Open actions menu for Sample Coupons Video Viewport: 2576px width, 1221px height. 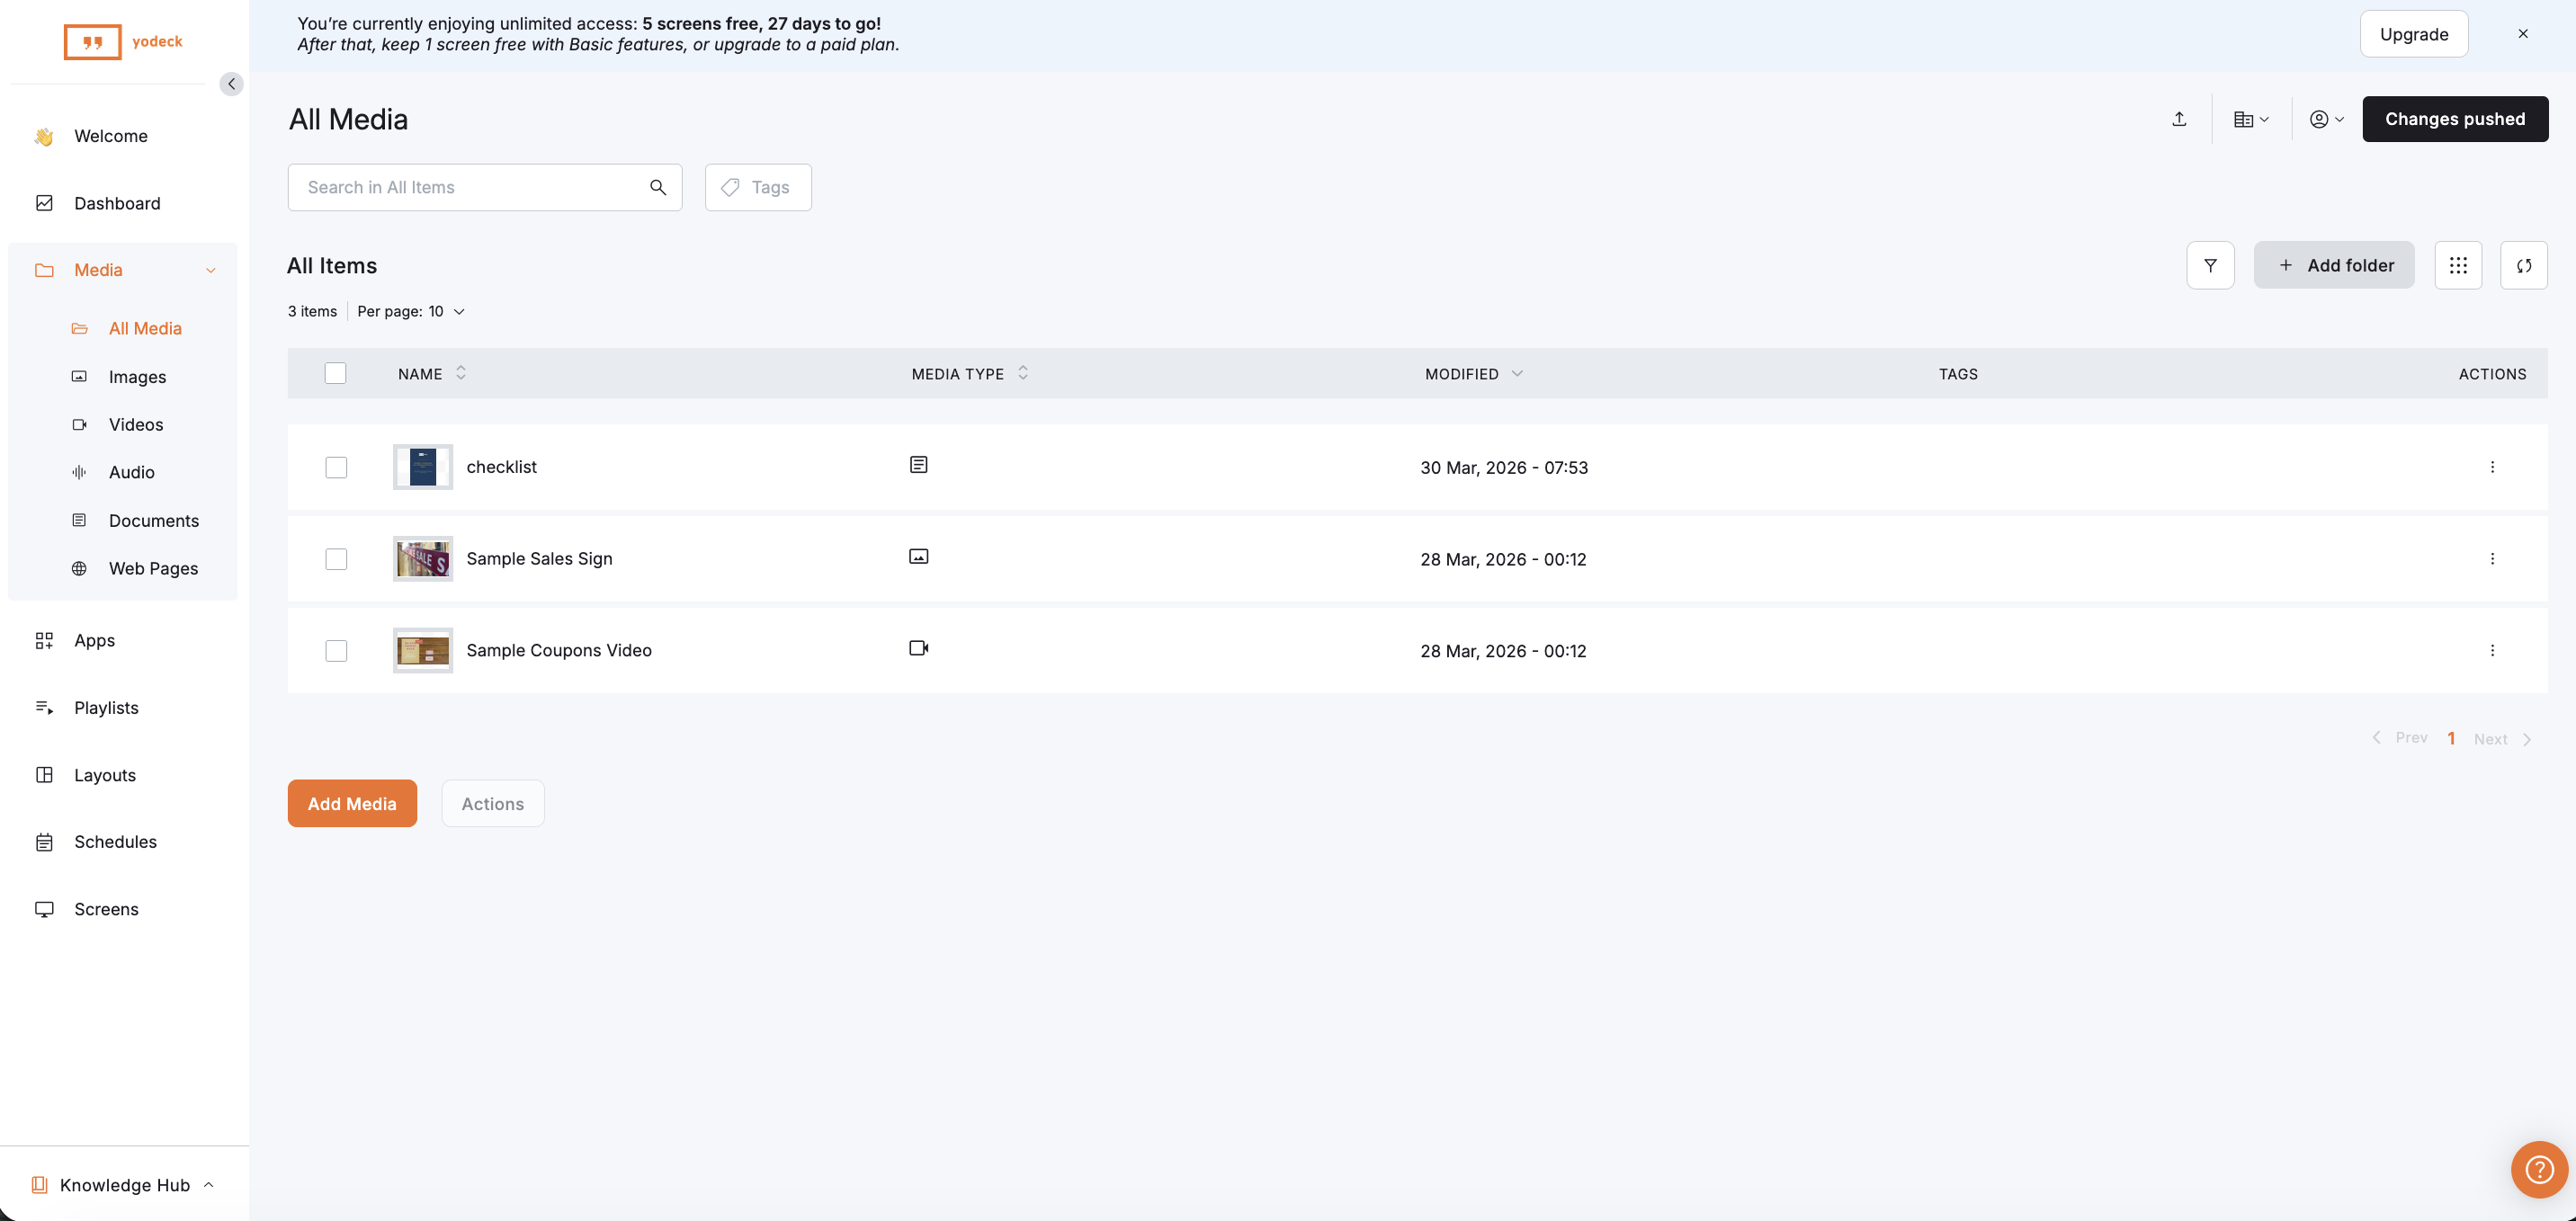pyautogui.click(x=2492, y=650)
